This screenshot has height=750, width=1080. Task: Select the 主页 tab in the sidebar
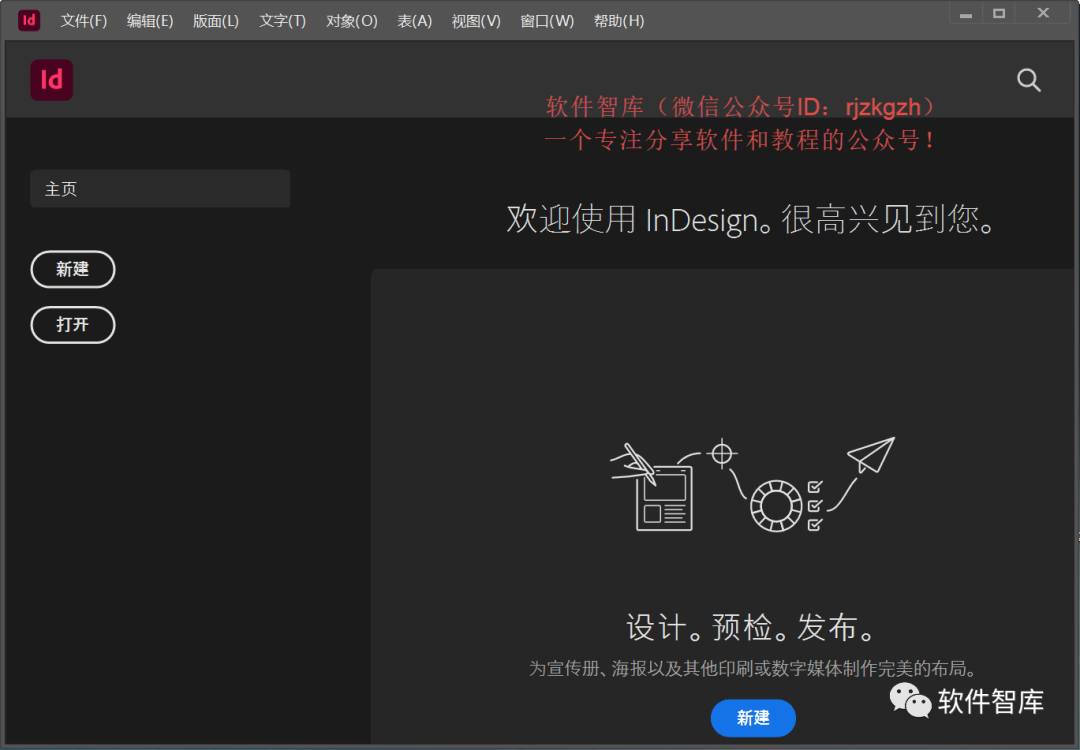(160, 189)
